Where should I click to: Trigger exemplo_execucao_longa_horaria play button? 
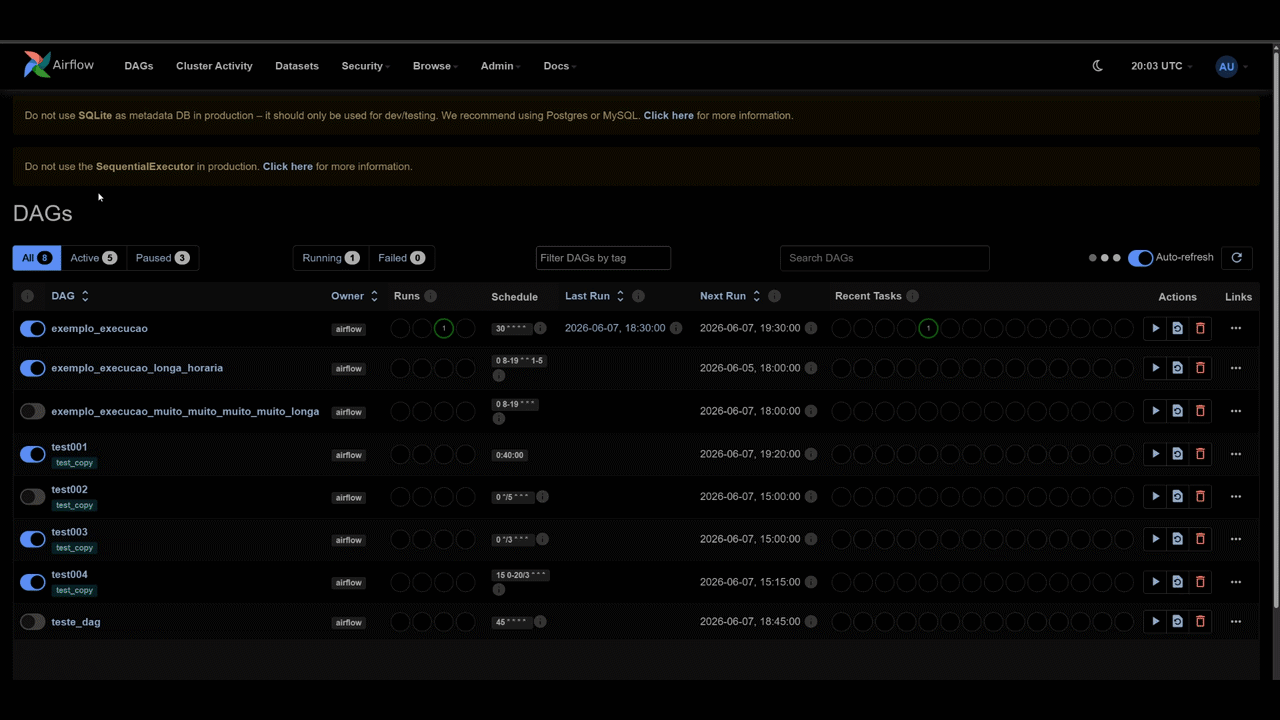point(1155,368)
